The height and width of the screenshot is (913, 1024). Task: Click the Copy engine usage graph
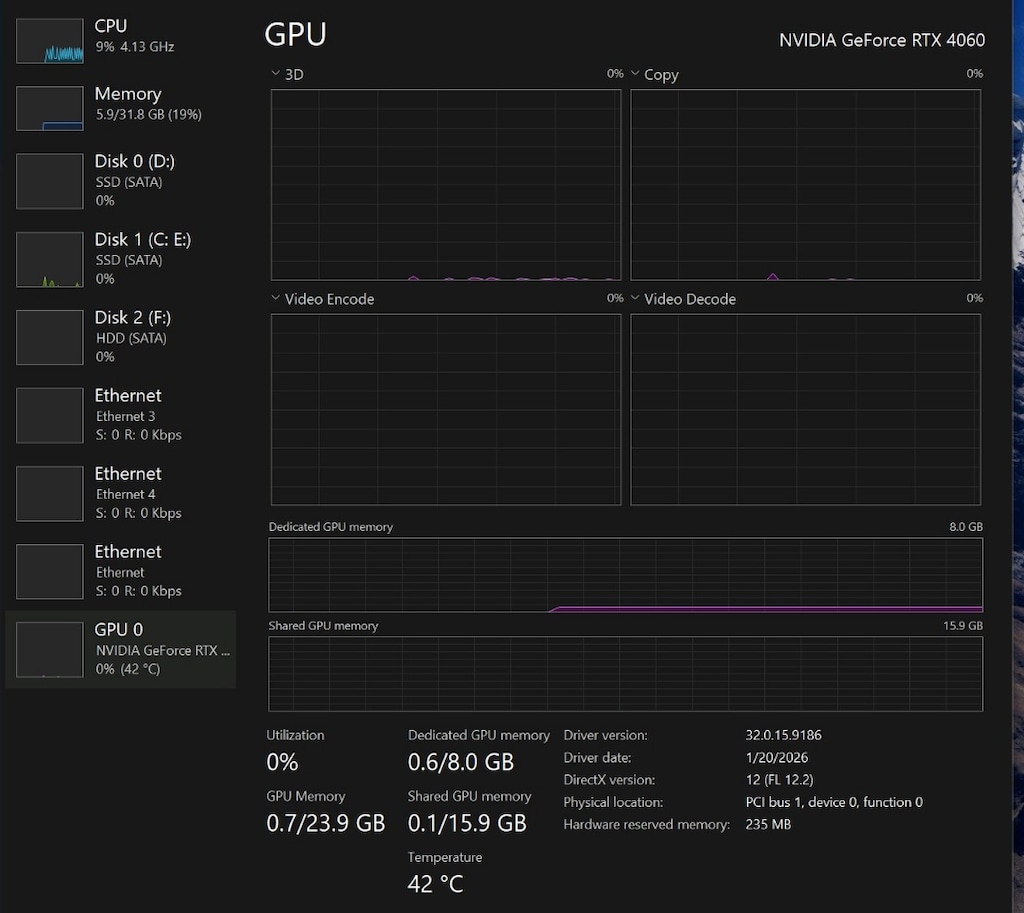(805, 185)
